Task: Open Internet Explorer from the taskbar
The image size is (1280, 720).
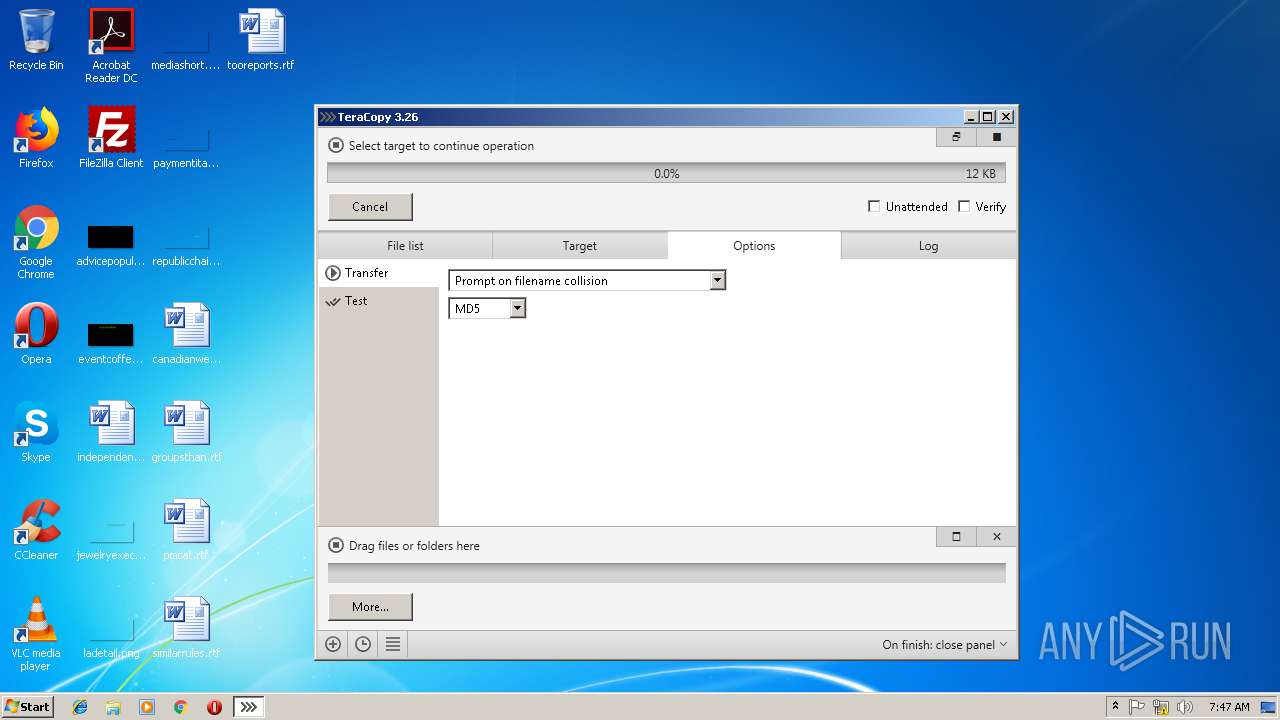Action: click(x=80, y=707)
